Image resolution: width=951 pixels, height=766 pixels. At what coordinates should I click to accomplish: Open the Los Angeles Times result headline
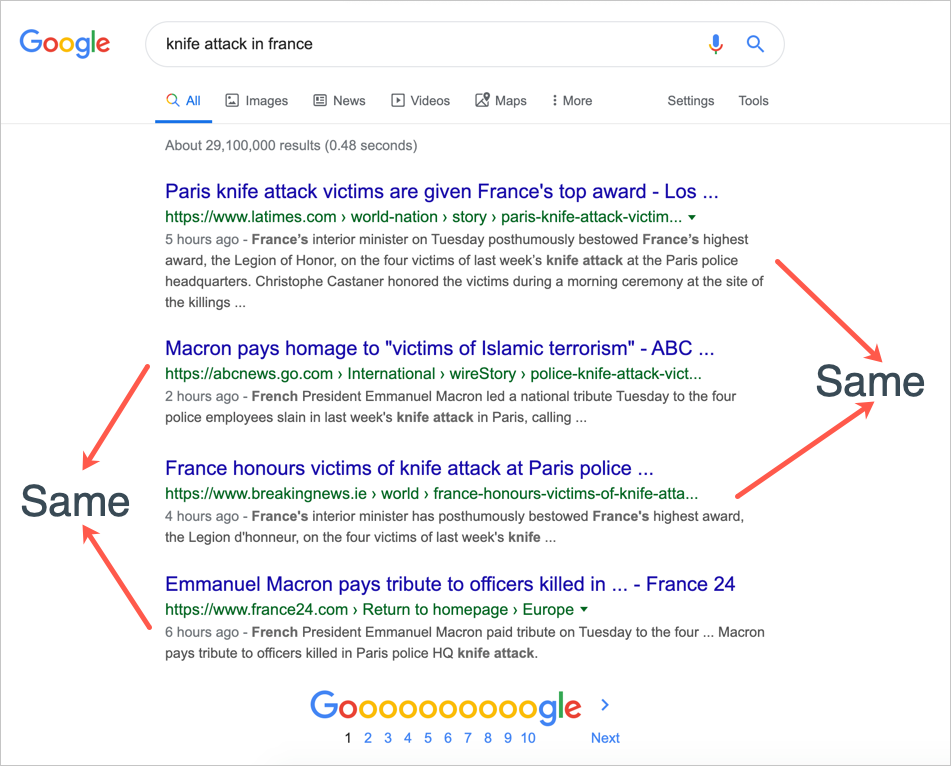(441, 192)
